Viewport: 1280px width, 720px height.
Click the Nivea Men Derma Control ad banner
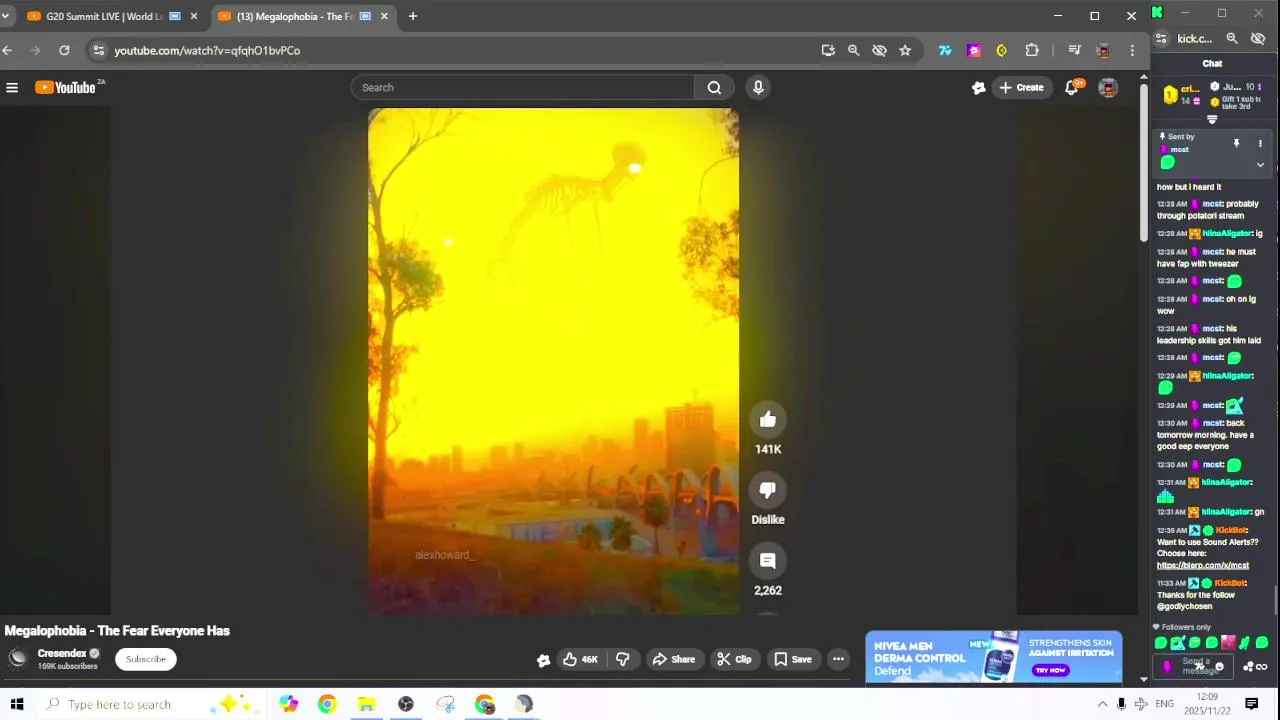click(994, 658)
